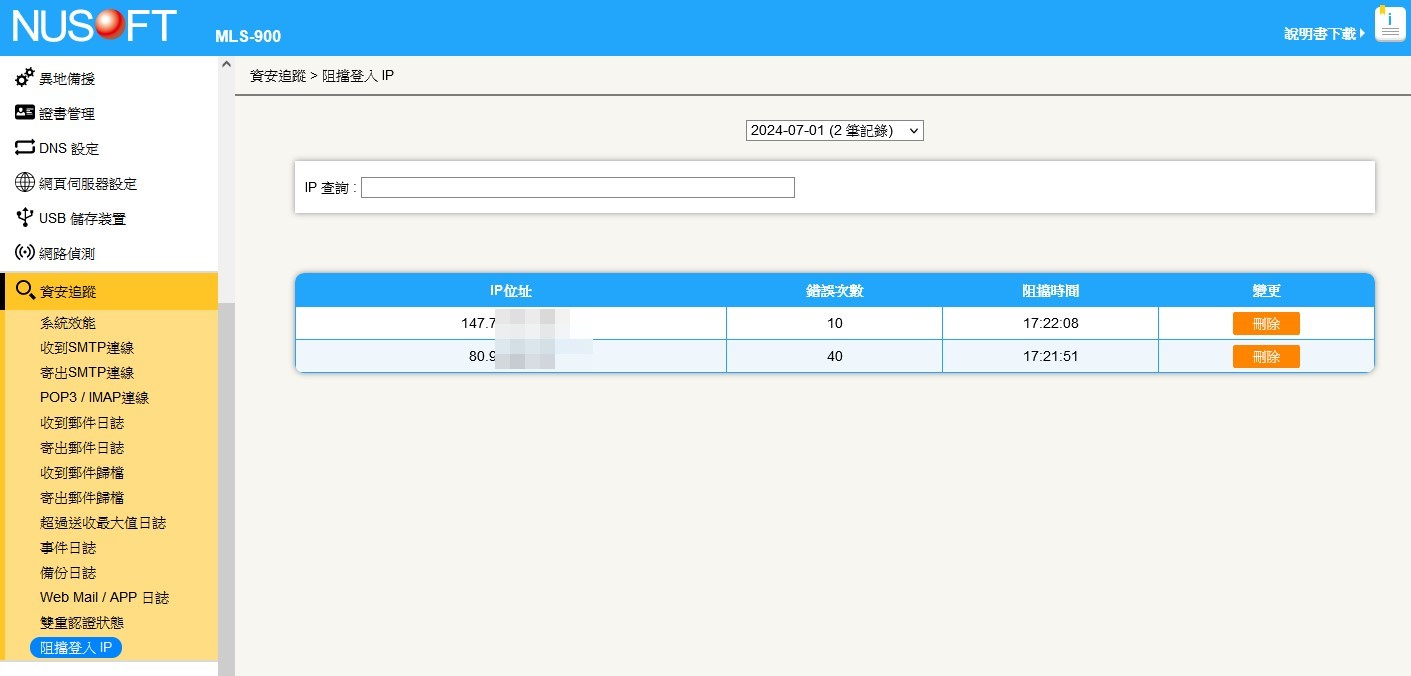Click the NUSOFT logo
The image size is (1411, 676).
click(x=95, y=27)
